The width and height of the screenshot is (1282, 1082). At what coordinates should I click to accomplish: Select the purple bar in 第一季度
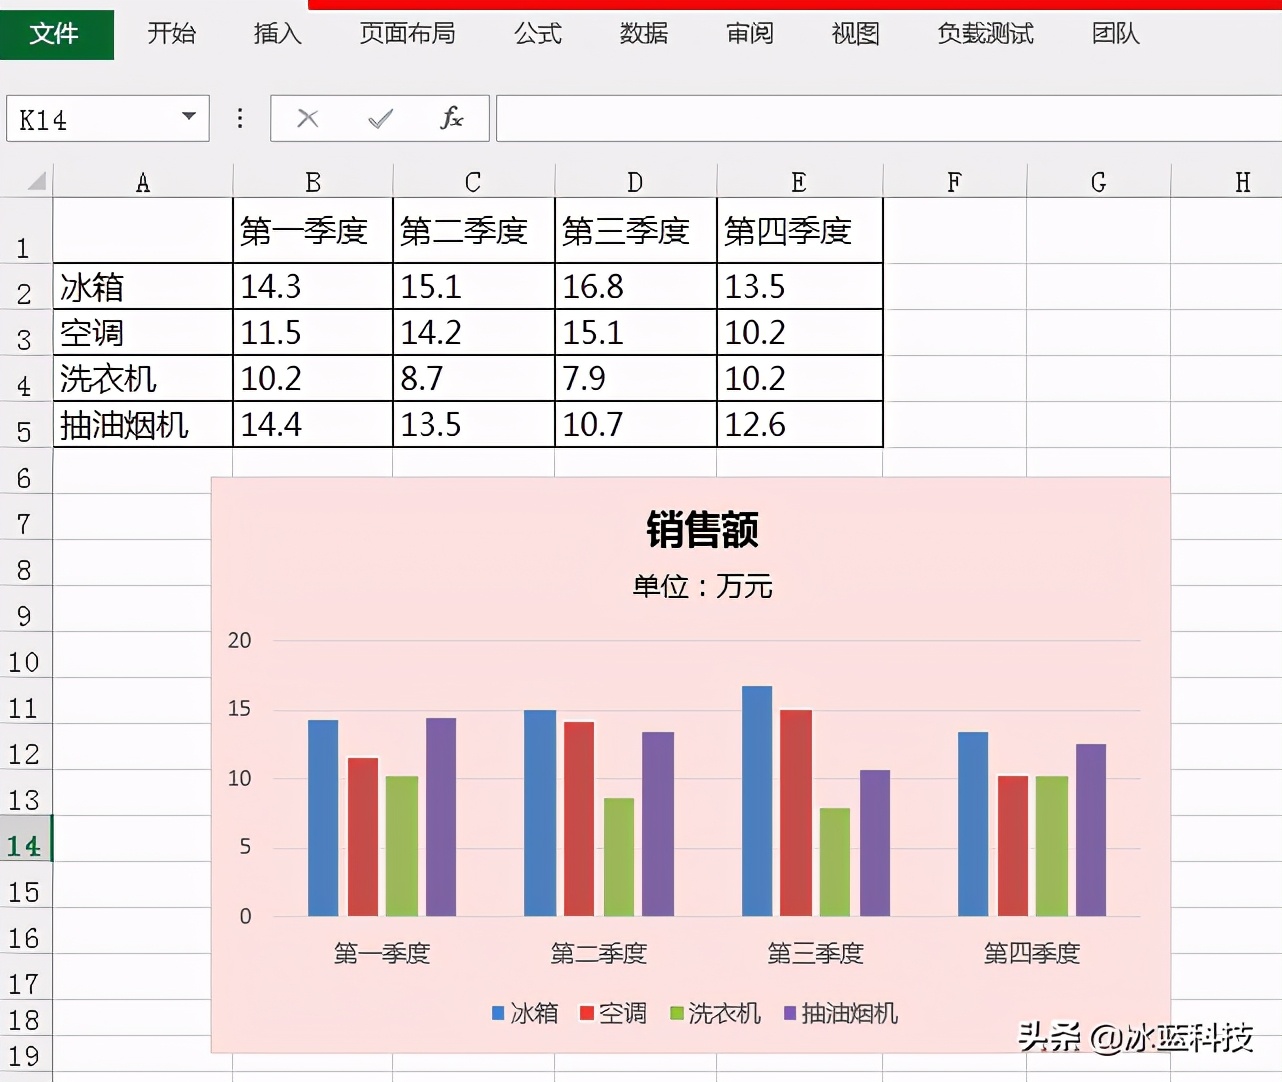(441, 817)
